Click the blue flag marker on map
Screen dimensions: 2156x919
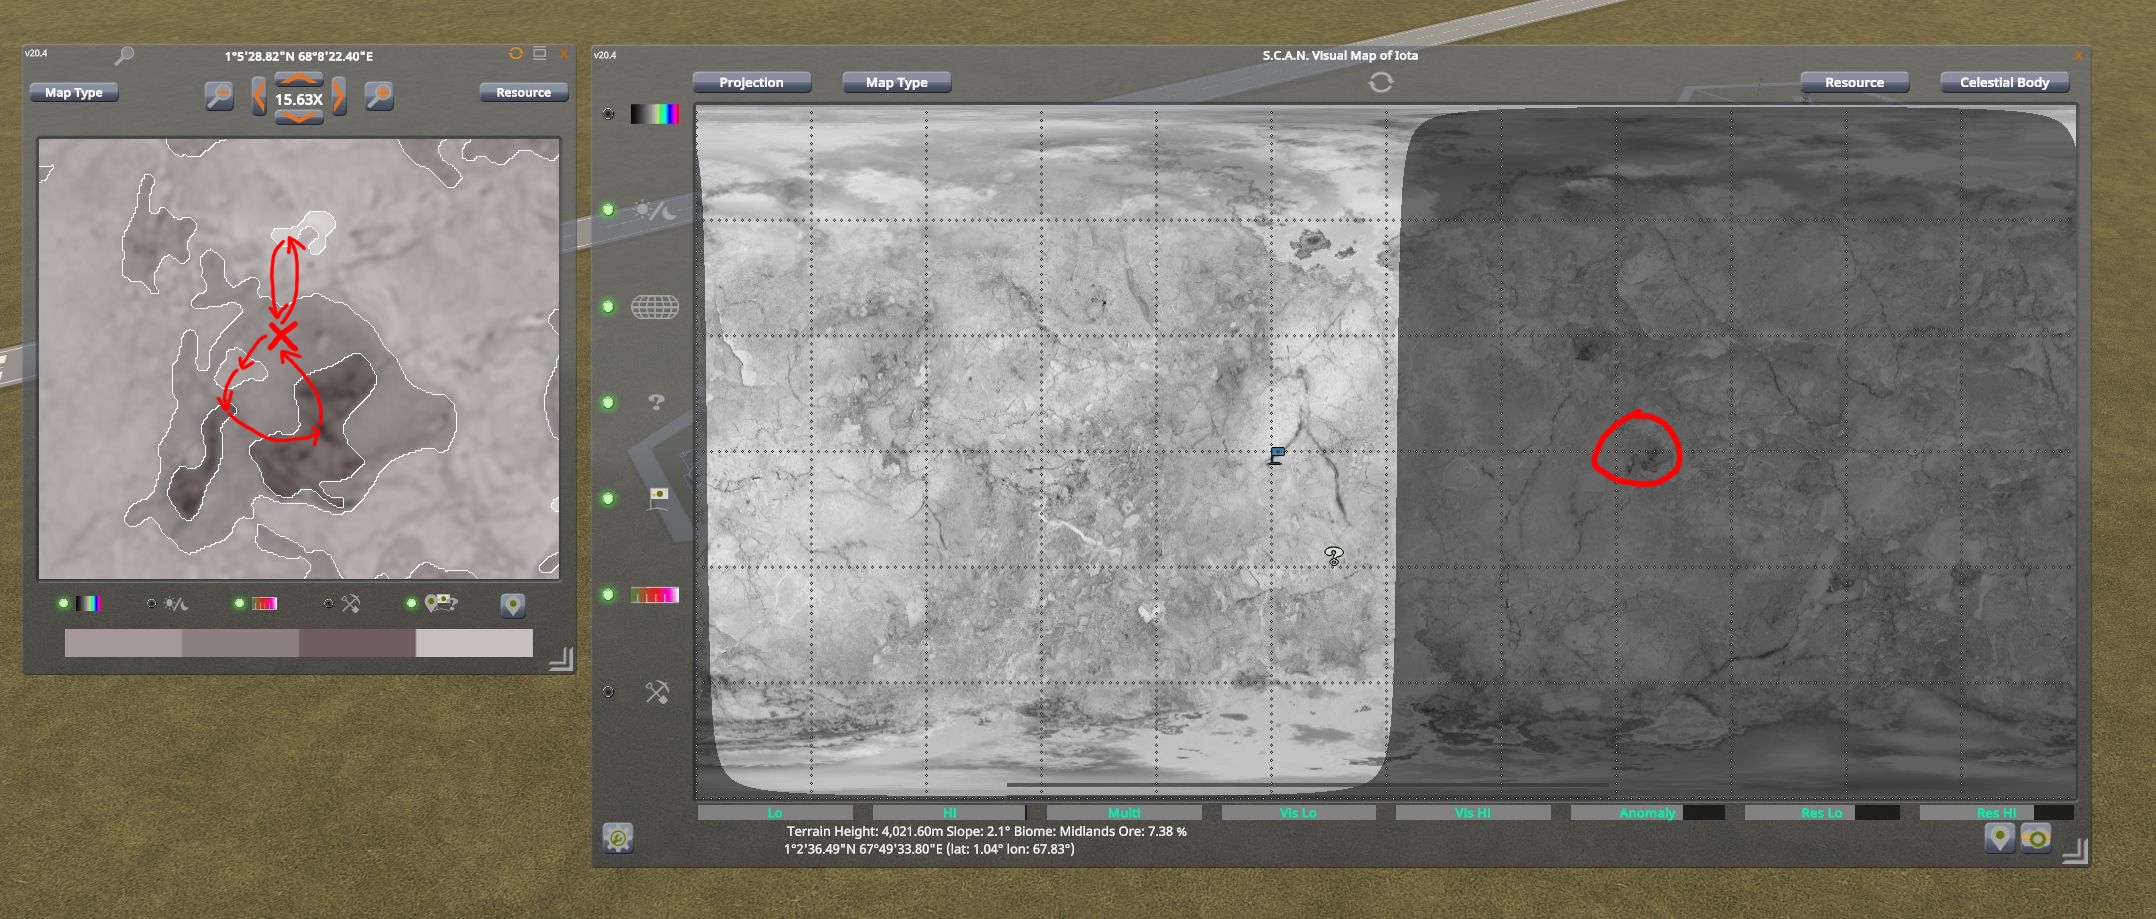click(x=1277, y=456)
